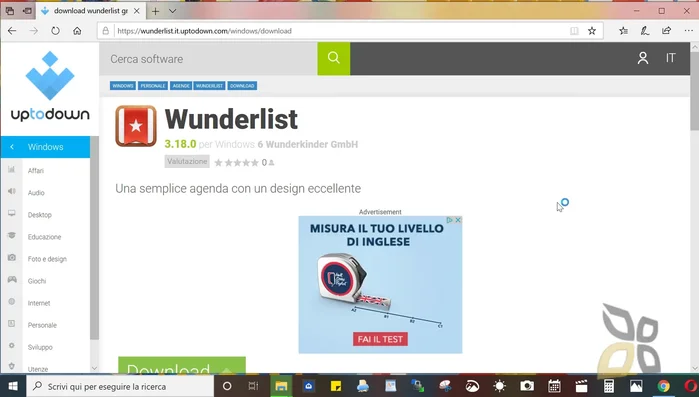Click the PERSONALE breadcrumb tag

click(x=152, y=86)
